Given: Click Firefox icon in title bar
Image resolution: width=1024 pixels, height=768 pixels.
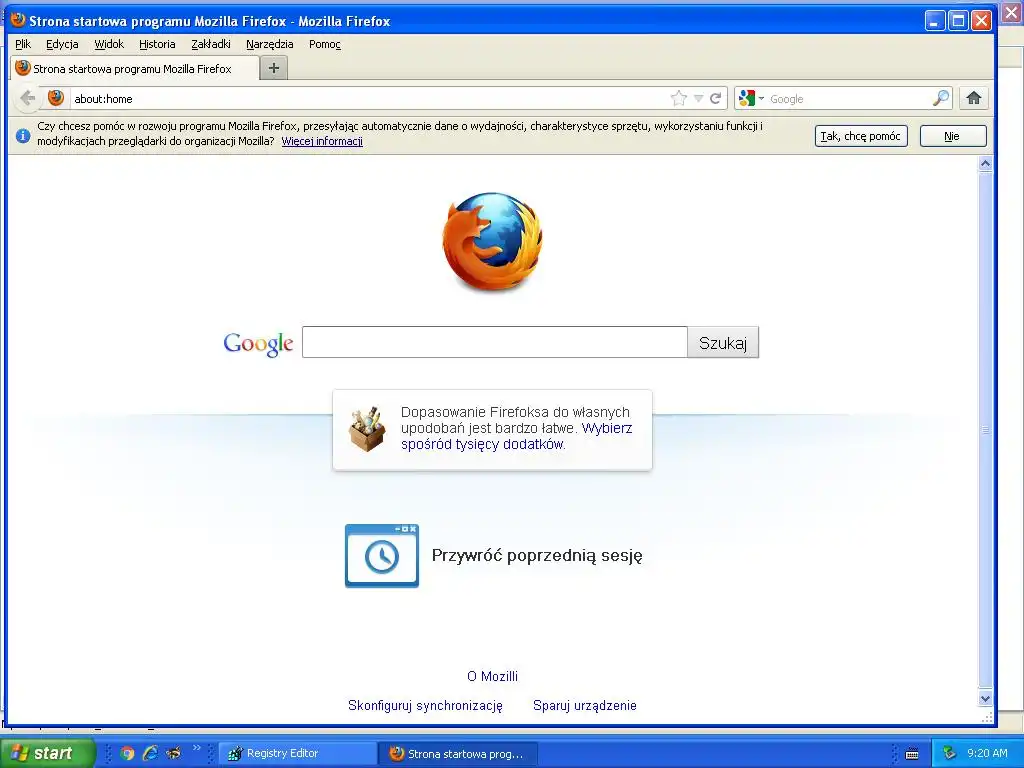Looking at the screenshot, I should coord(18,20).
